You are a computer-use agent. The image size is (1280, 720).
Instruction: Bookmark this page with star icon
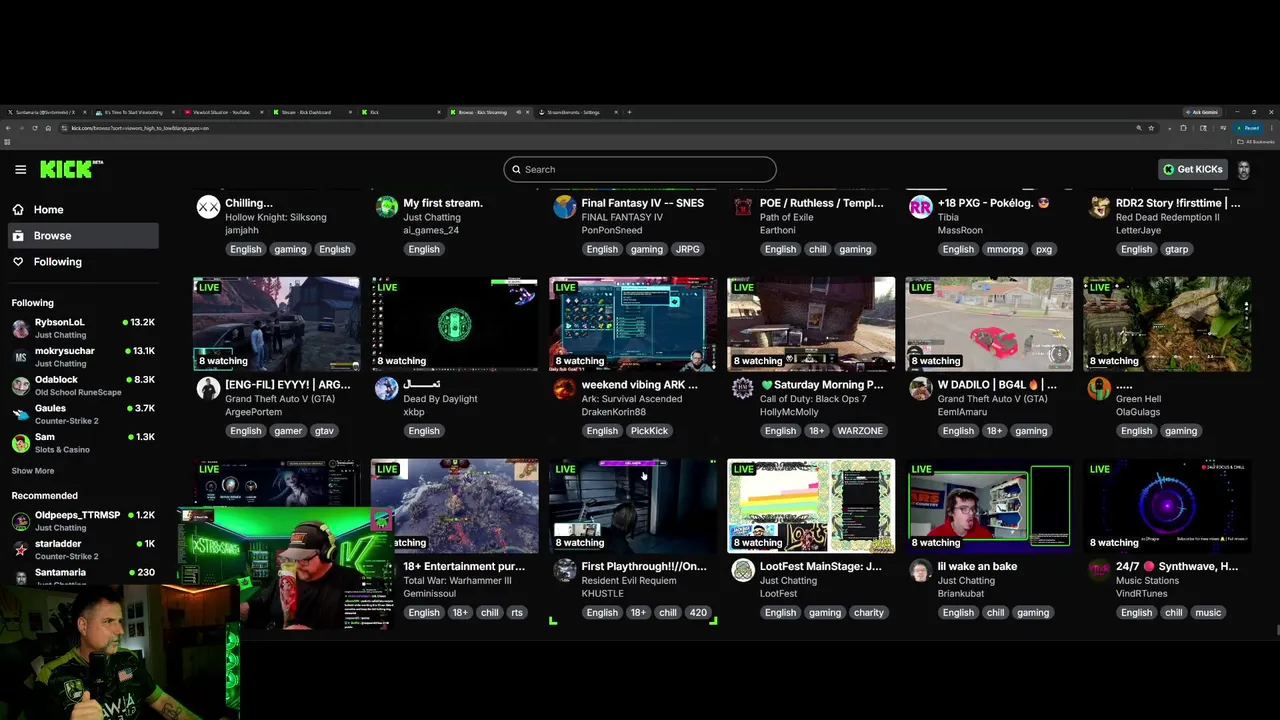tap(1151, 128)
